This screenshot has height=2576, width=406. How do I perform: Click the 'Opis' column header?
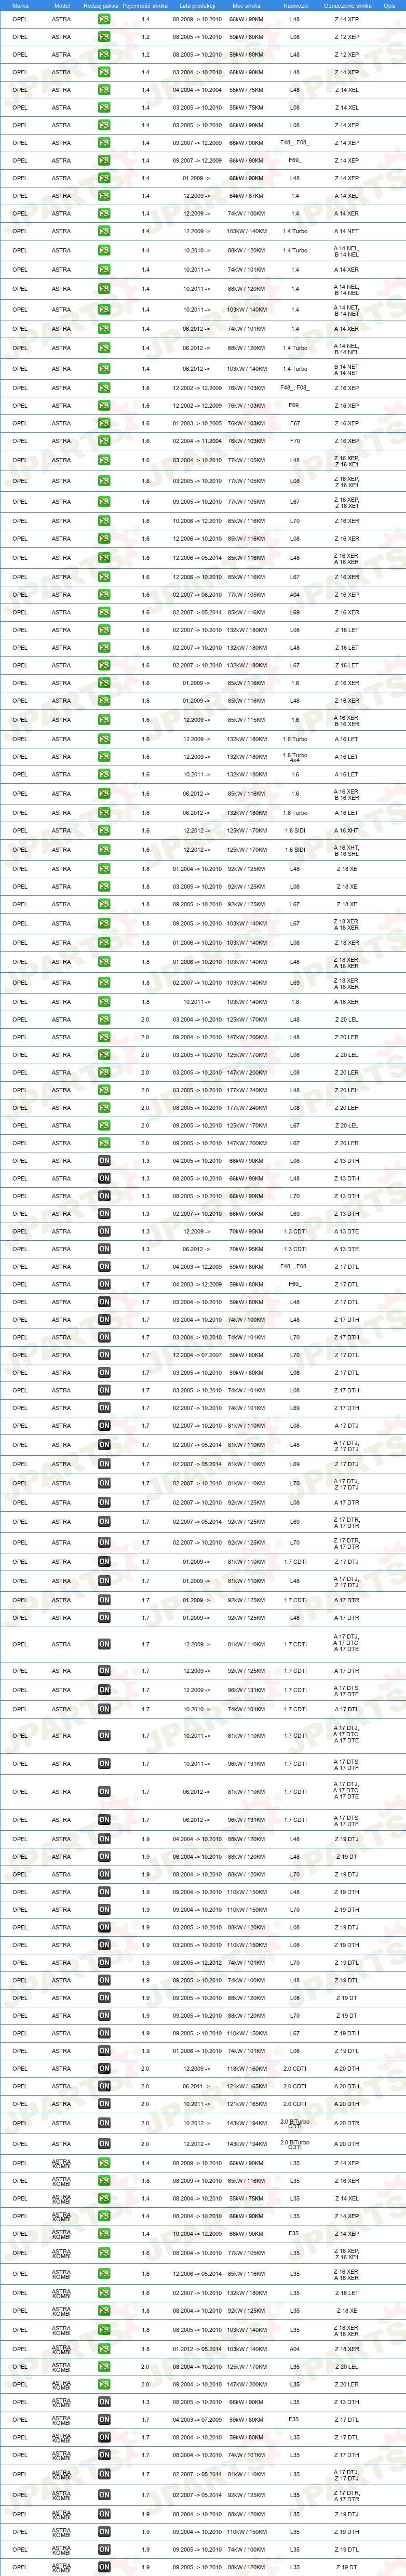coord(390,5)
